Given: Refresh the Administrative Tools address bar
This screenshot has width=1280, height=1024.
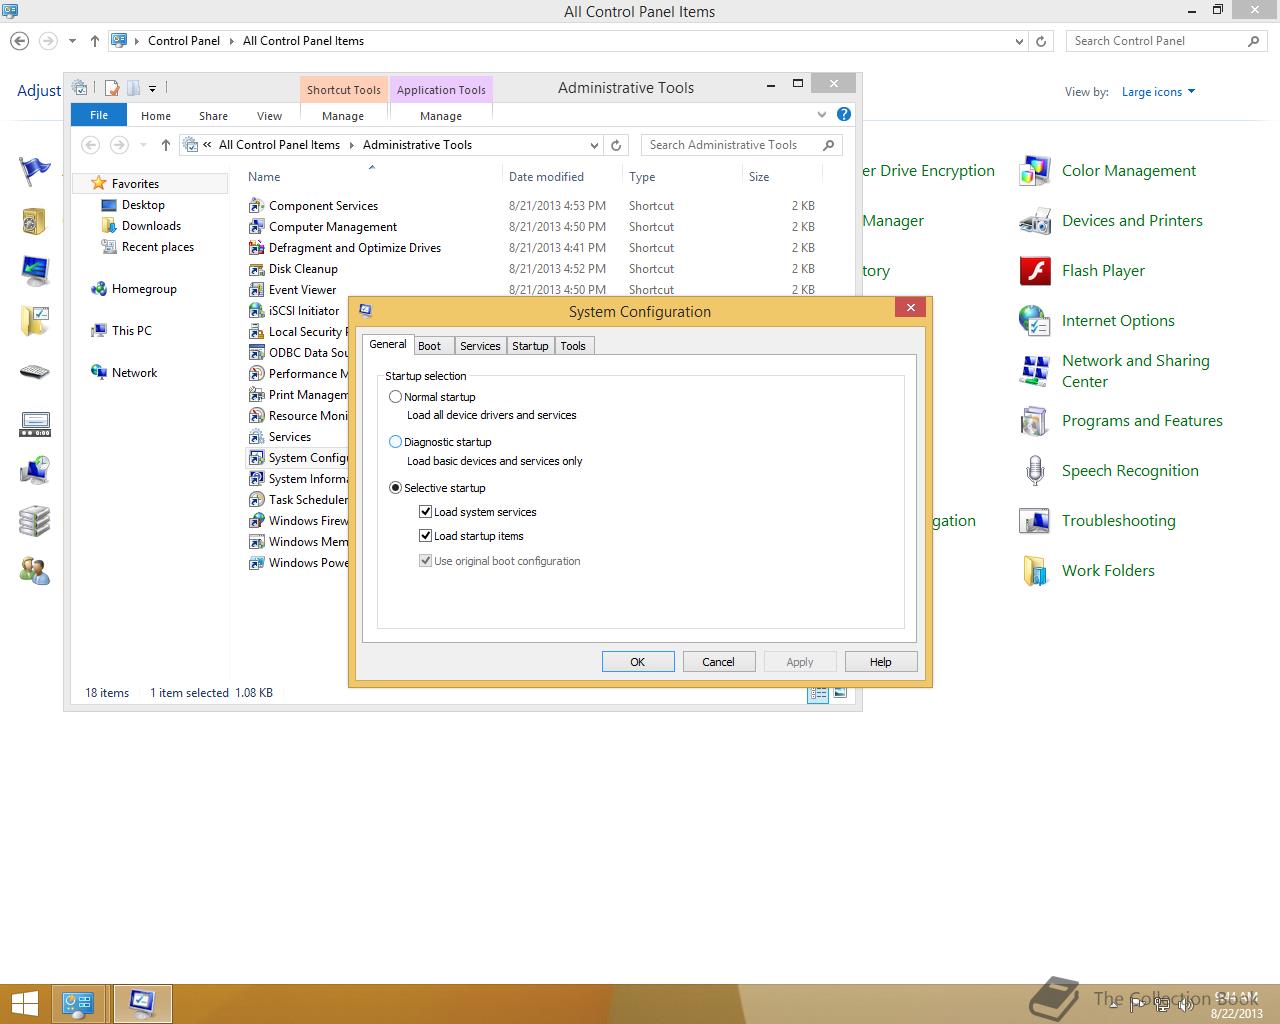Looking at the screenshot, I should (x=617, y=145).
